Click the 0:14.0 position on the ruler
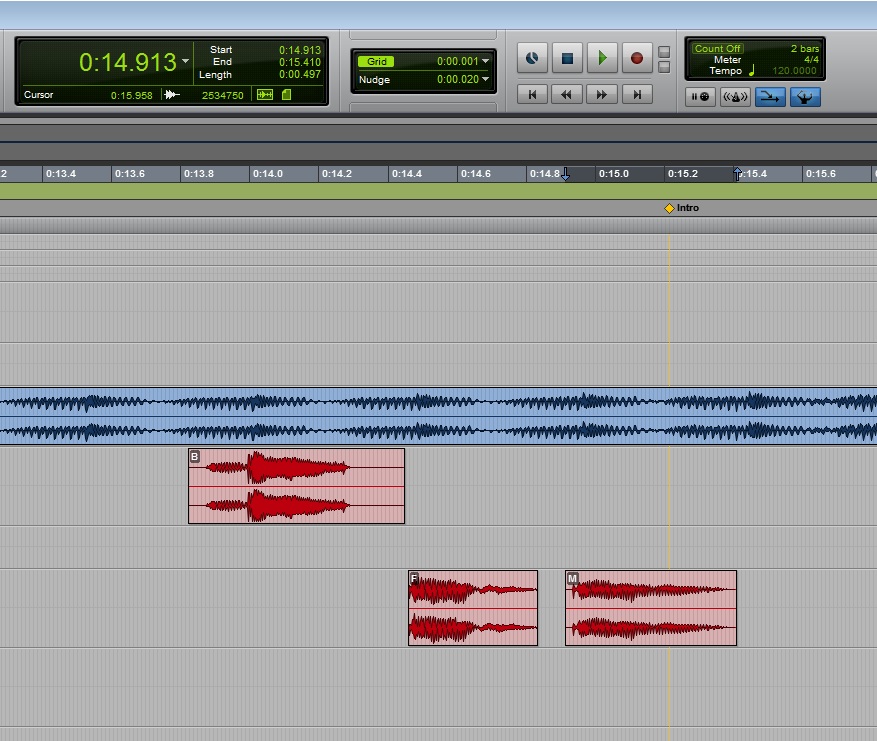877x741 pixels. point(268,173)
